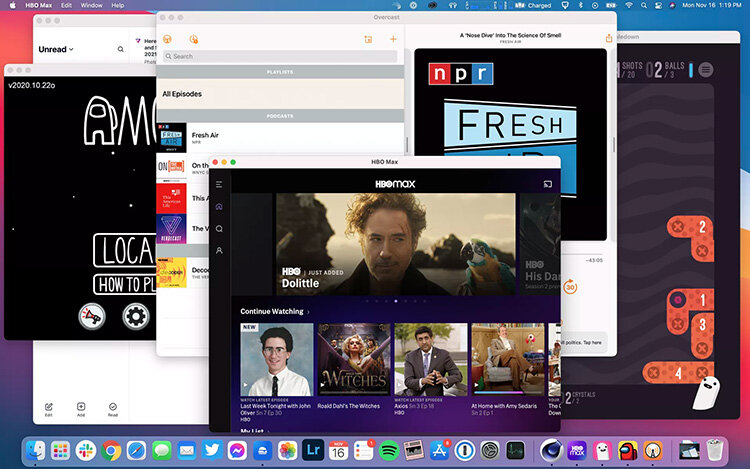This screenshot has height=469, width=750.
Task: Open the Window menu
Action: [91, 5]
